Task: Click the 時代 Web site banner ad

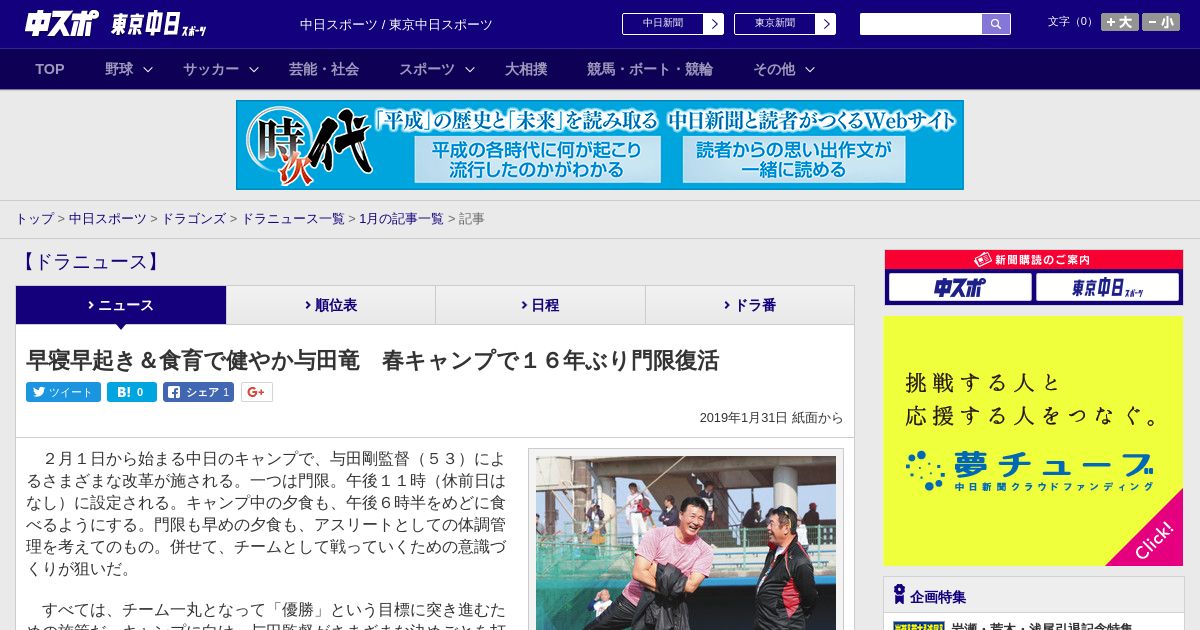Action: pyautogui.click(x=600, y=145)
